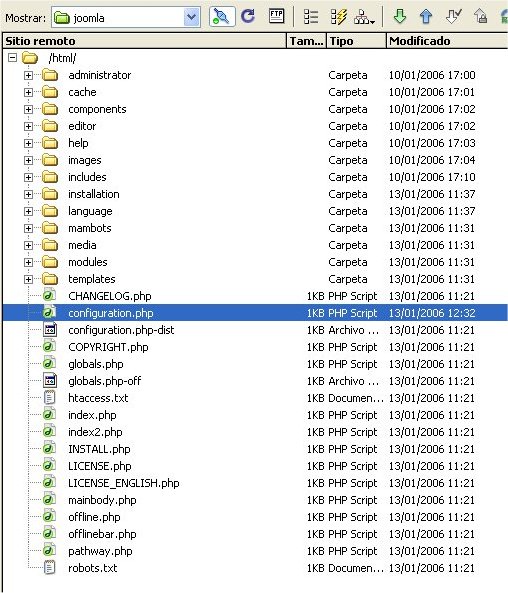Switch to site files view icon

(x=311, y=17)
